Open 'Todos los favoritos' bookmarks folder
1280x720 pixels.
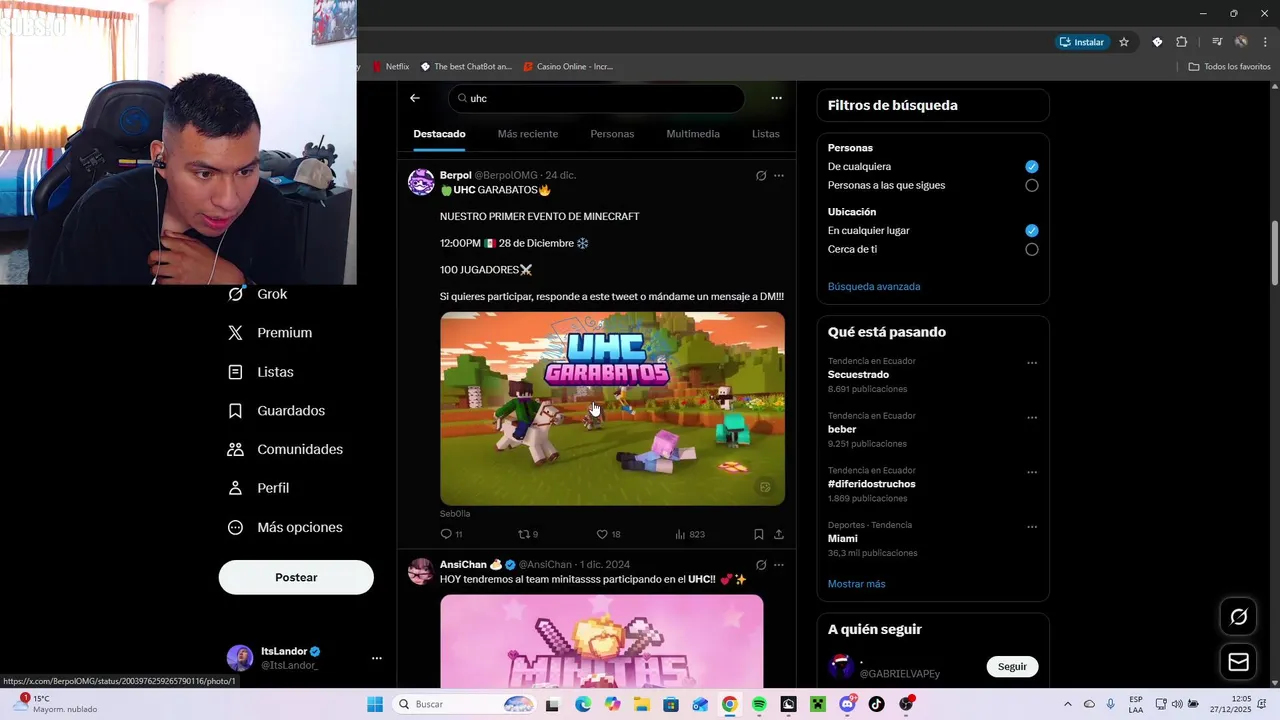point(1230,67)
